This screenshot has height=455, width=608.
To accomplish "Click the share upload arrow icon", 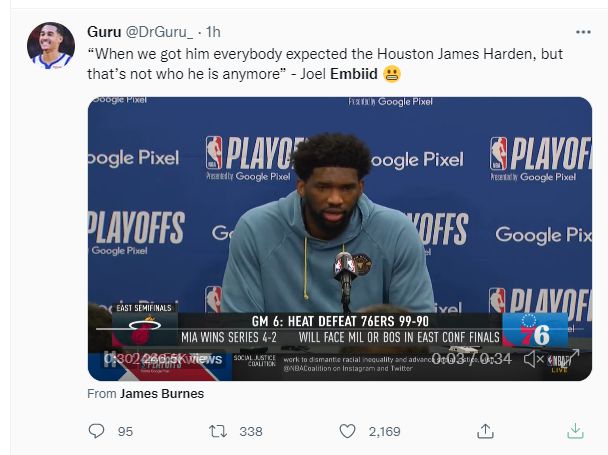I will [x=485, y=431].
